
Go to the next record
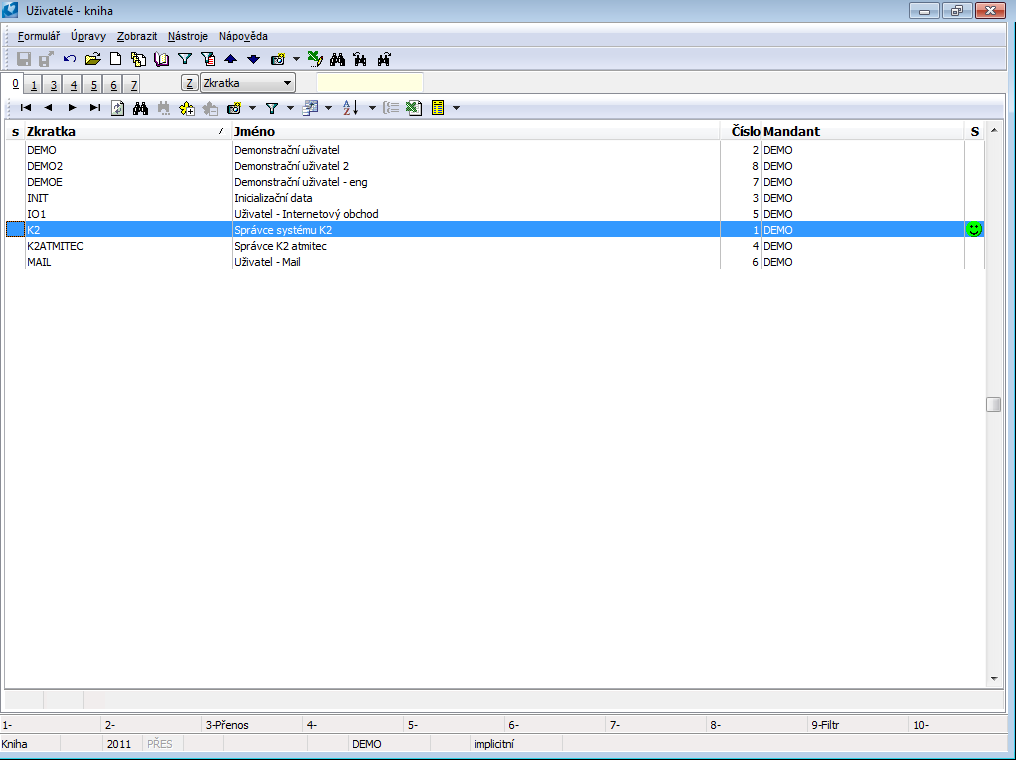(72, 108)
